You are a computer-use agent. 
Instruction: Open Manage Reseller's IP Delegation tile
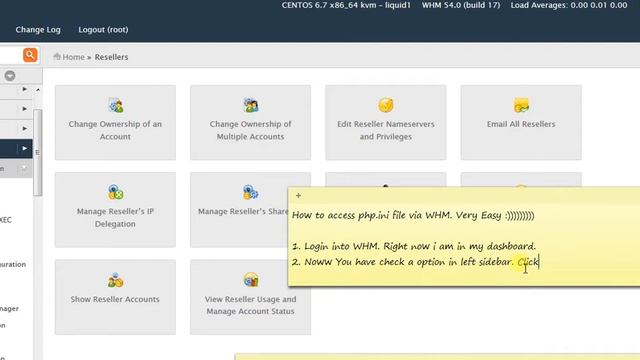115,209
